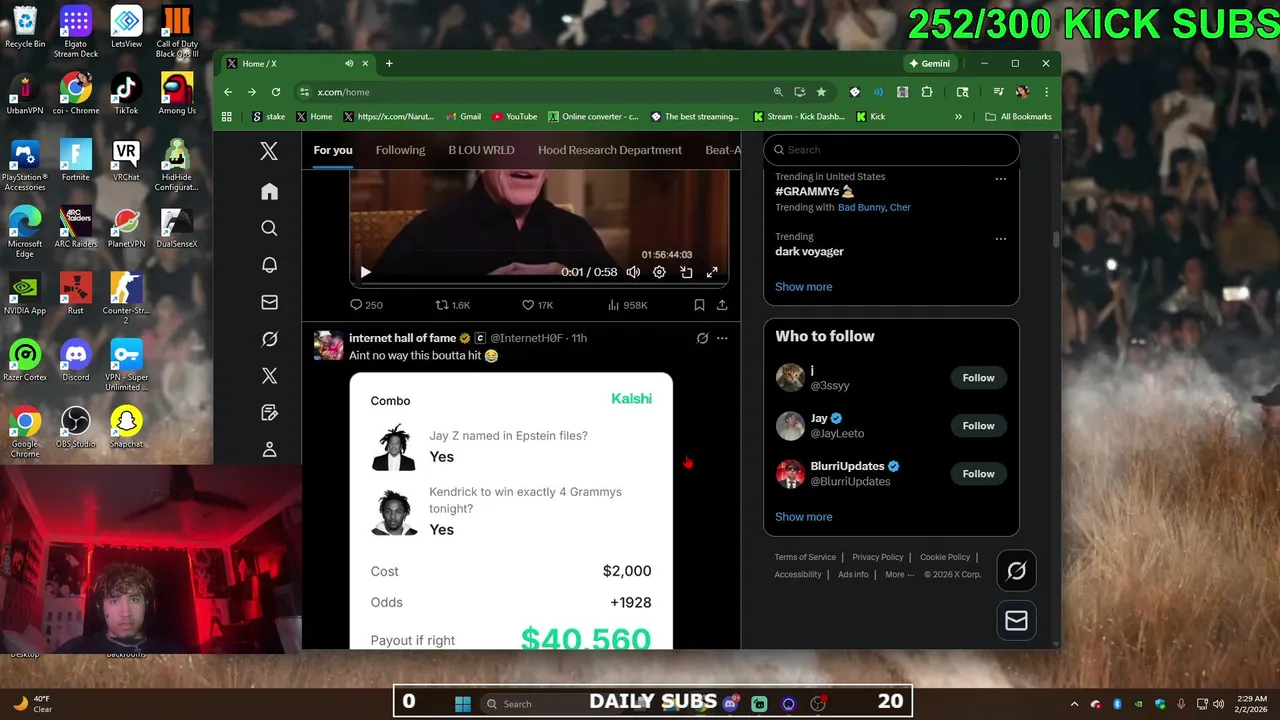Reload the page in Chrome

276,92
